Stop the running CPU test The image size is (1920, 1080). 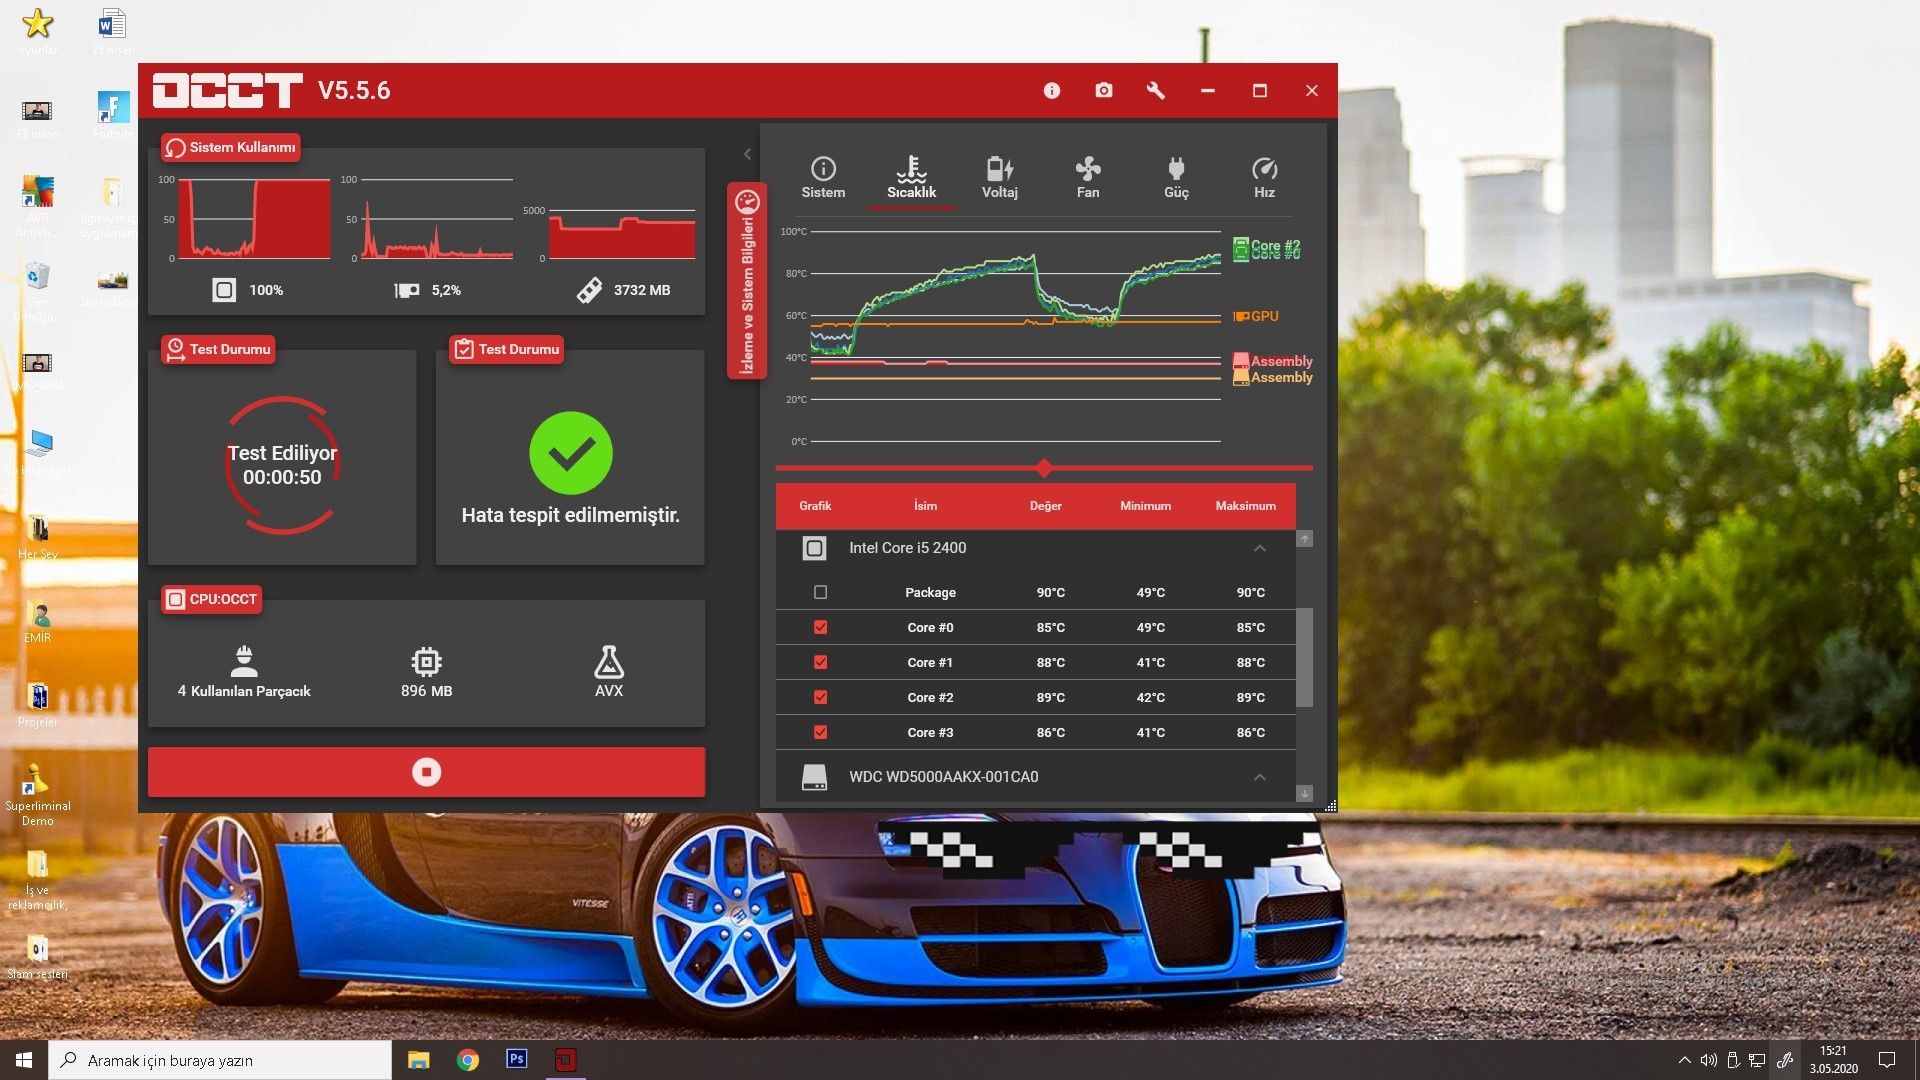click(x=426, y=772)
